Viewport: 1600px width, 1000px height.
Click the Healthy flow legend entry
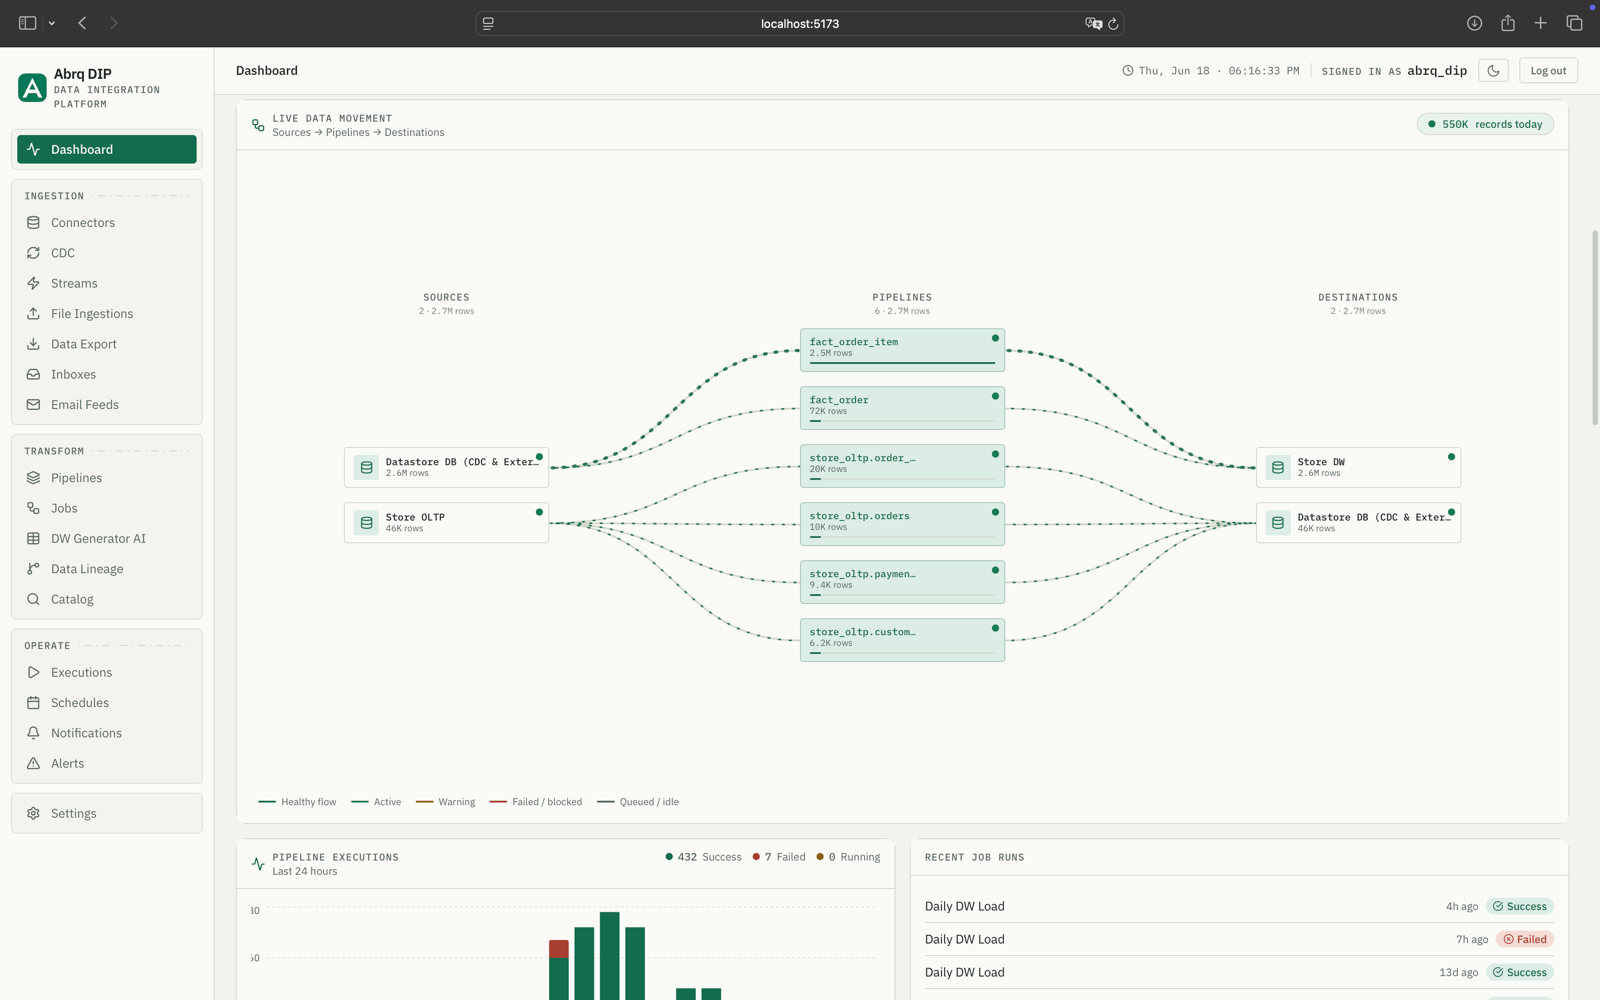pos(297,802)
